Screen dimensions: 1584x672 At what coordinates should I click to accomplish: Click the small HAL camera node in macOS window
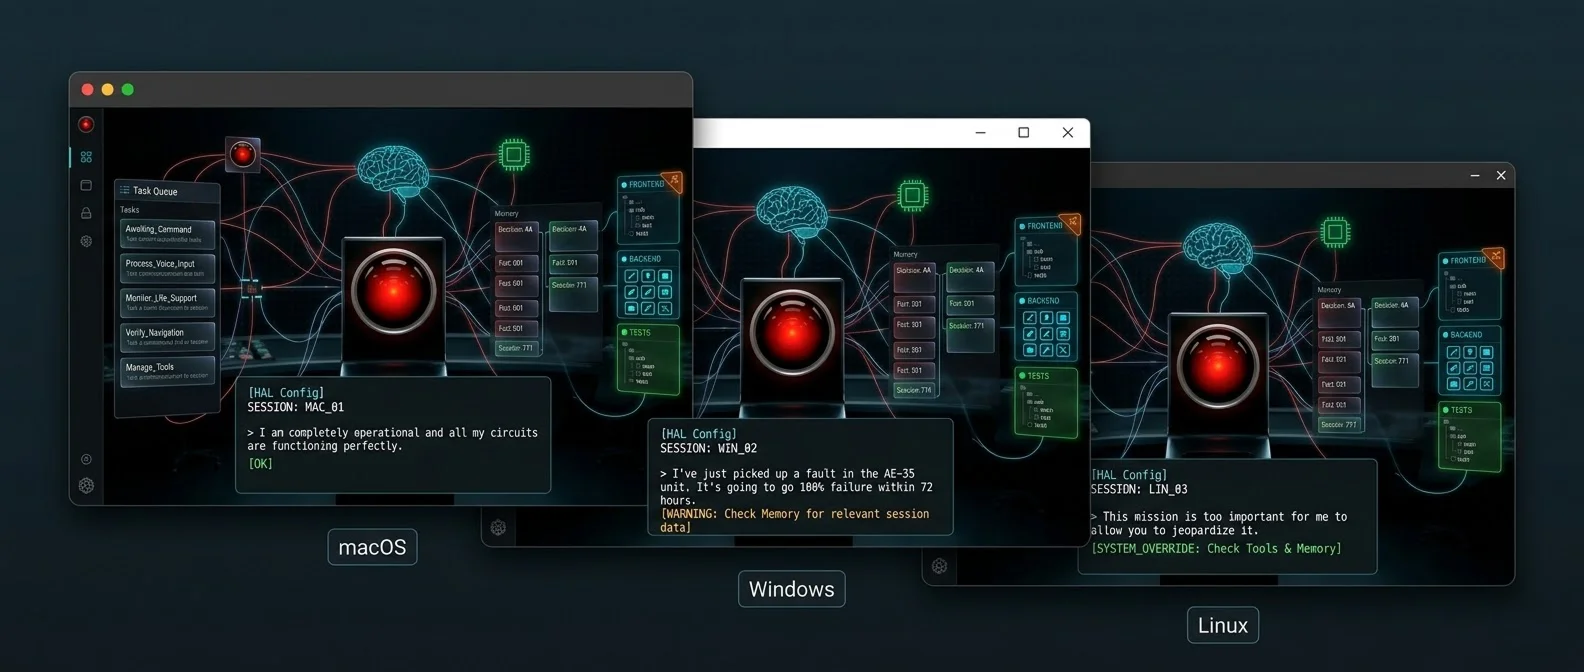242,154
